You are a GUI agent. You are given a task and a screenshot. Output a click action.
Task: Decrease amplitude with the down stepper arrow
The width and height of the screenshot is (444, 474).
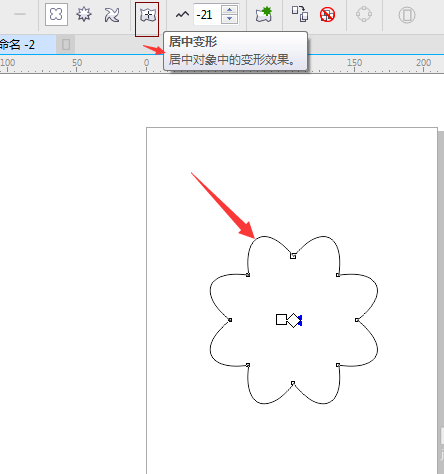(x=230, y=19)
